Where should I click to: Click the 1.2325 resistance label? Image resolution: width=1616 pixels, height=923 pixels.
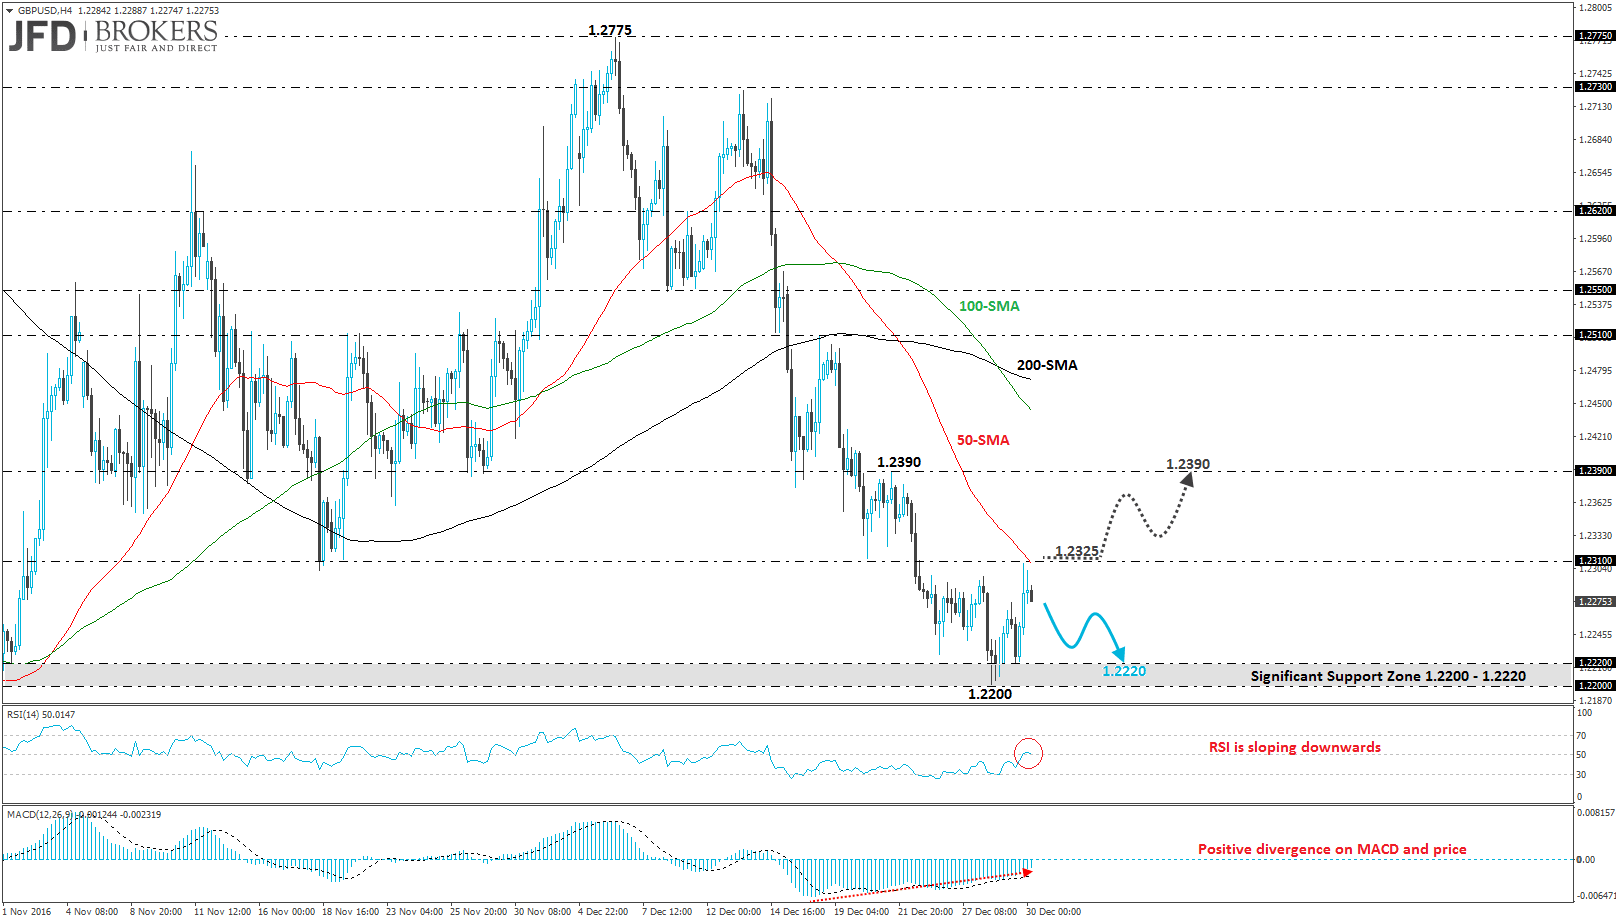[1077, 551]
